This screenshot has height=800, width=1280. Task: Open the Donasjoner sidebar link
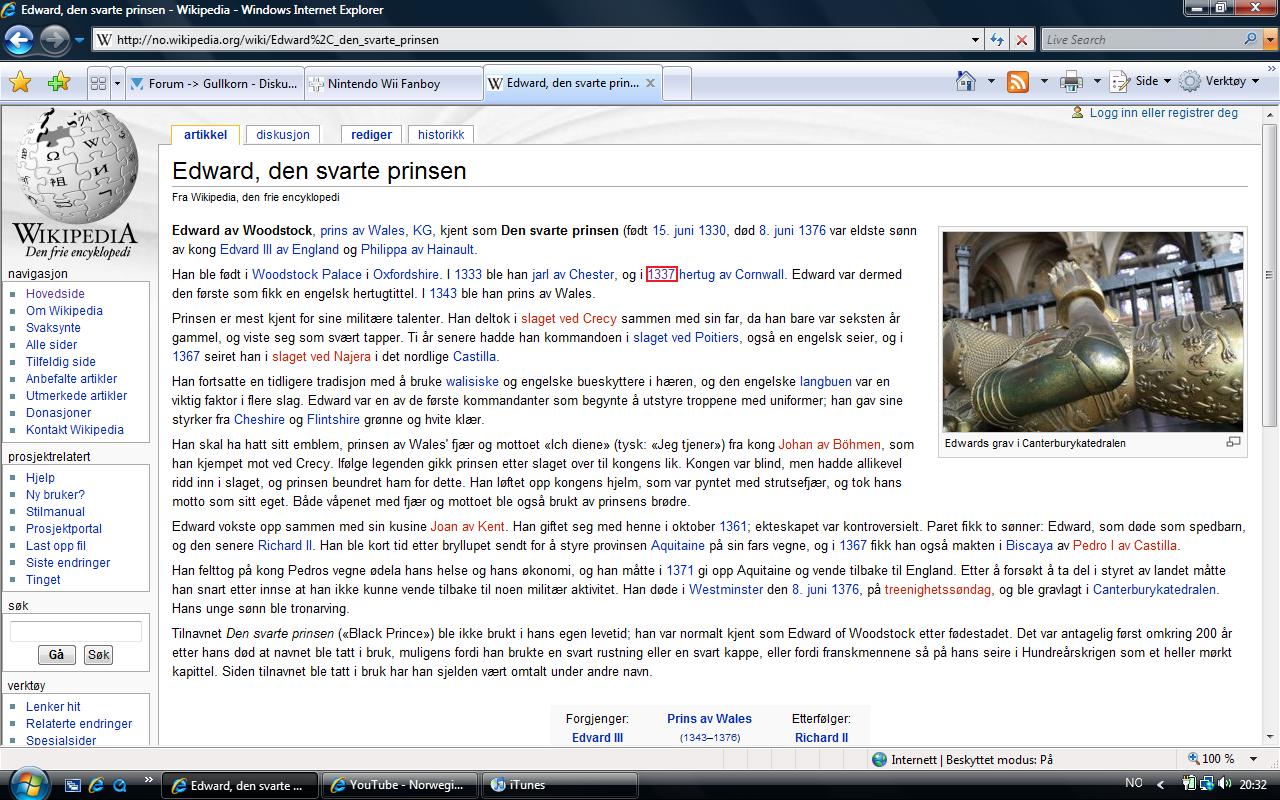click(58, 412)
